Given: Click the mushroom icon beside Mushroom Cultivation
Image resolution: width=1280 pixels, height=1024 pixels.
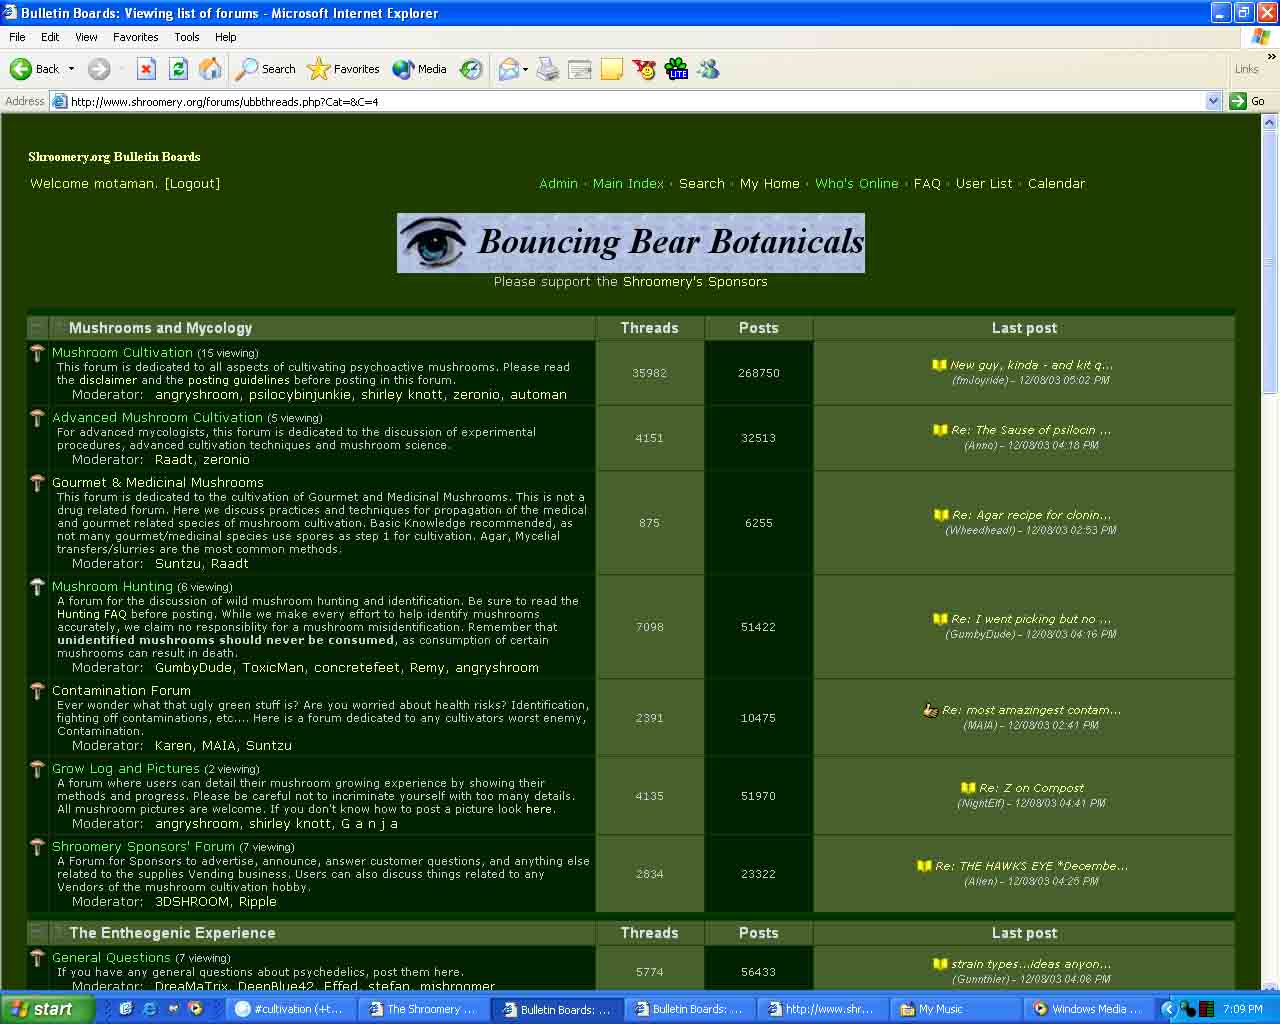Looking at the screenshot, I should click(x=37, y=353).
